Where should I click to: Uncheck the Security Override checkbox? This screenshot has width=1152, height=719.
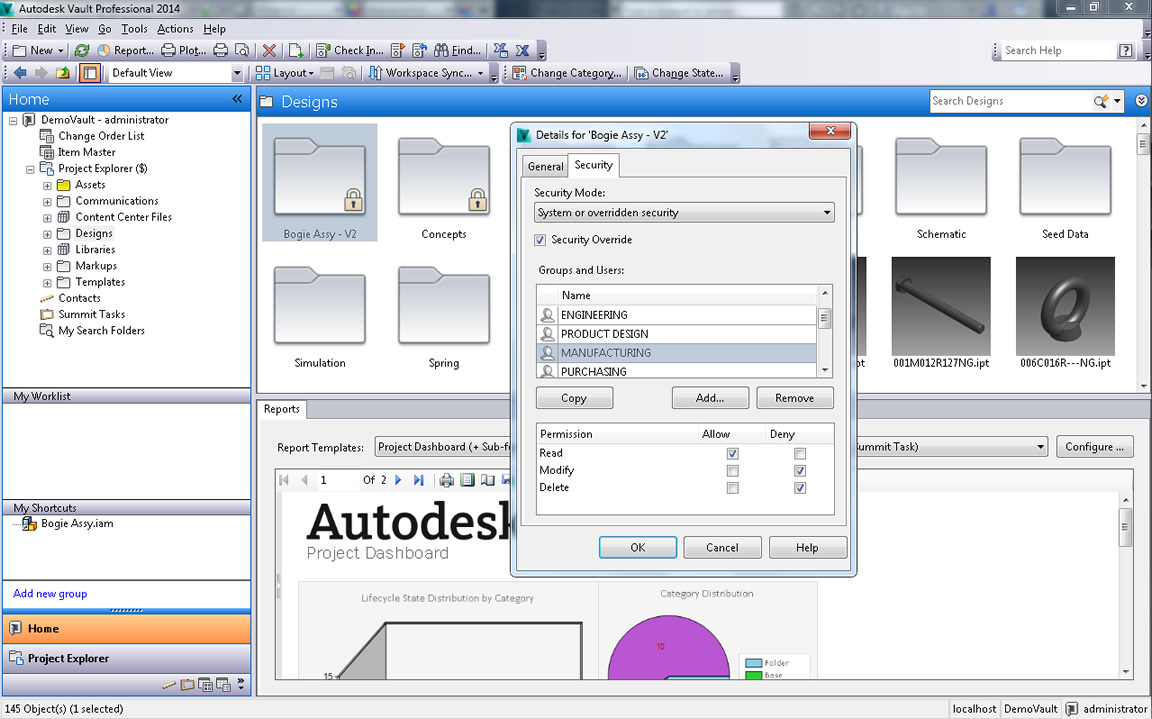540,240
